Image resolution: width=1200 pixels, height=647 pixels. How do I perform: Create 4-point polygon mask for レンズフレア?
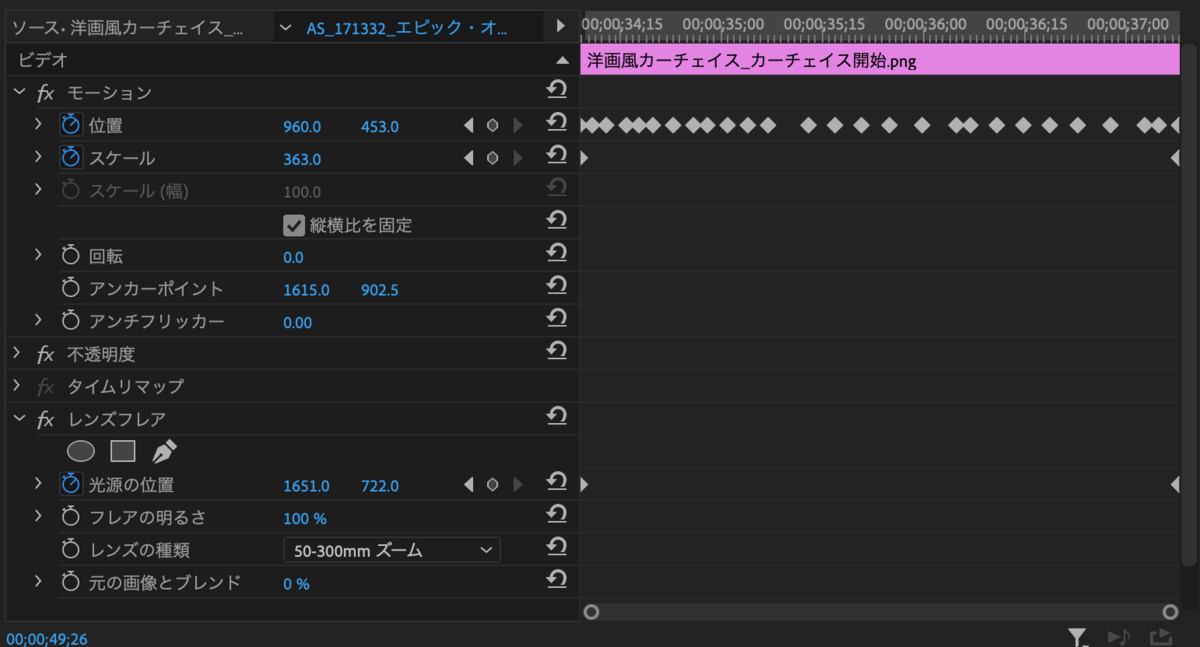click(122, 451)
